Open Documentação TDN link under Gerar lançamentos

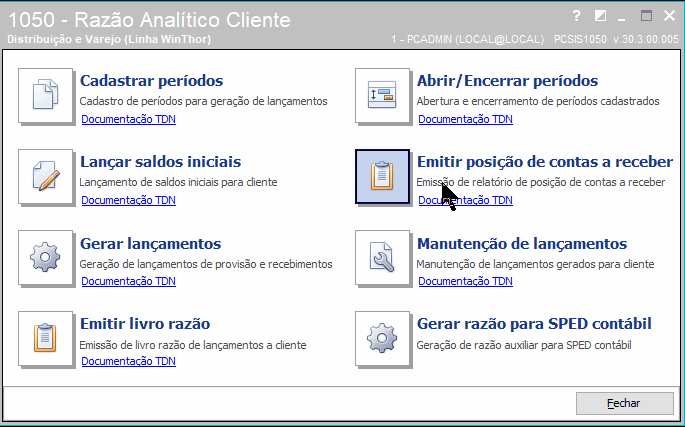128,281
